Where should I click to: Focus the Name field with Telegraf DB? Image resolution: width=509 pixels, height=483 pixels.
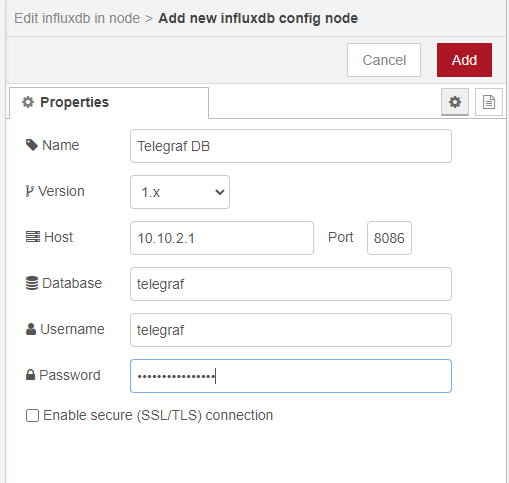click(291, 146)
